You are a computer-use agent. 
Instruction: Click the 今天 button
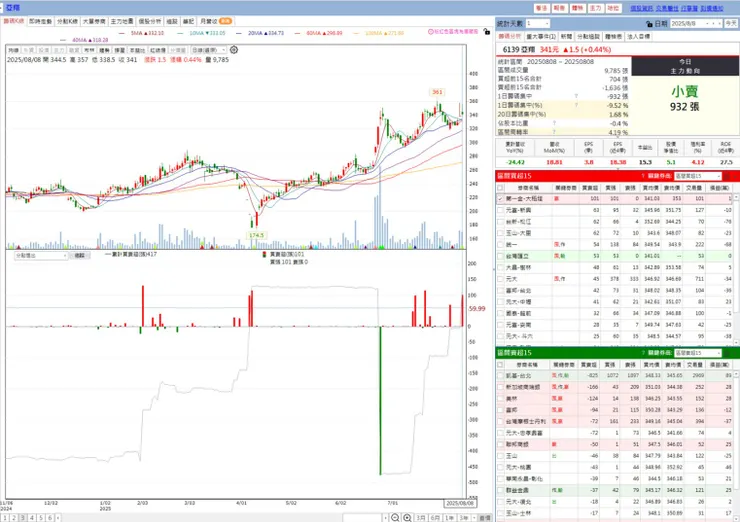(x=731, y=24)
